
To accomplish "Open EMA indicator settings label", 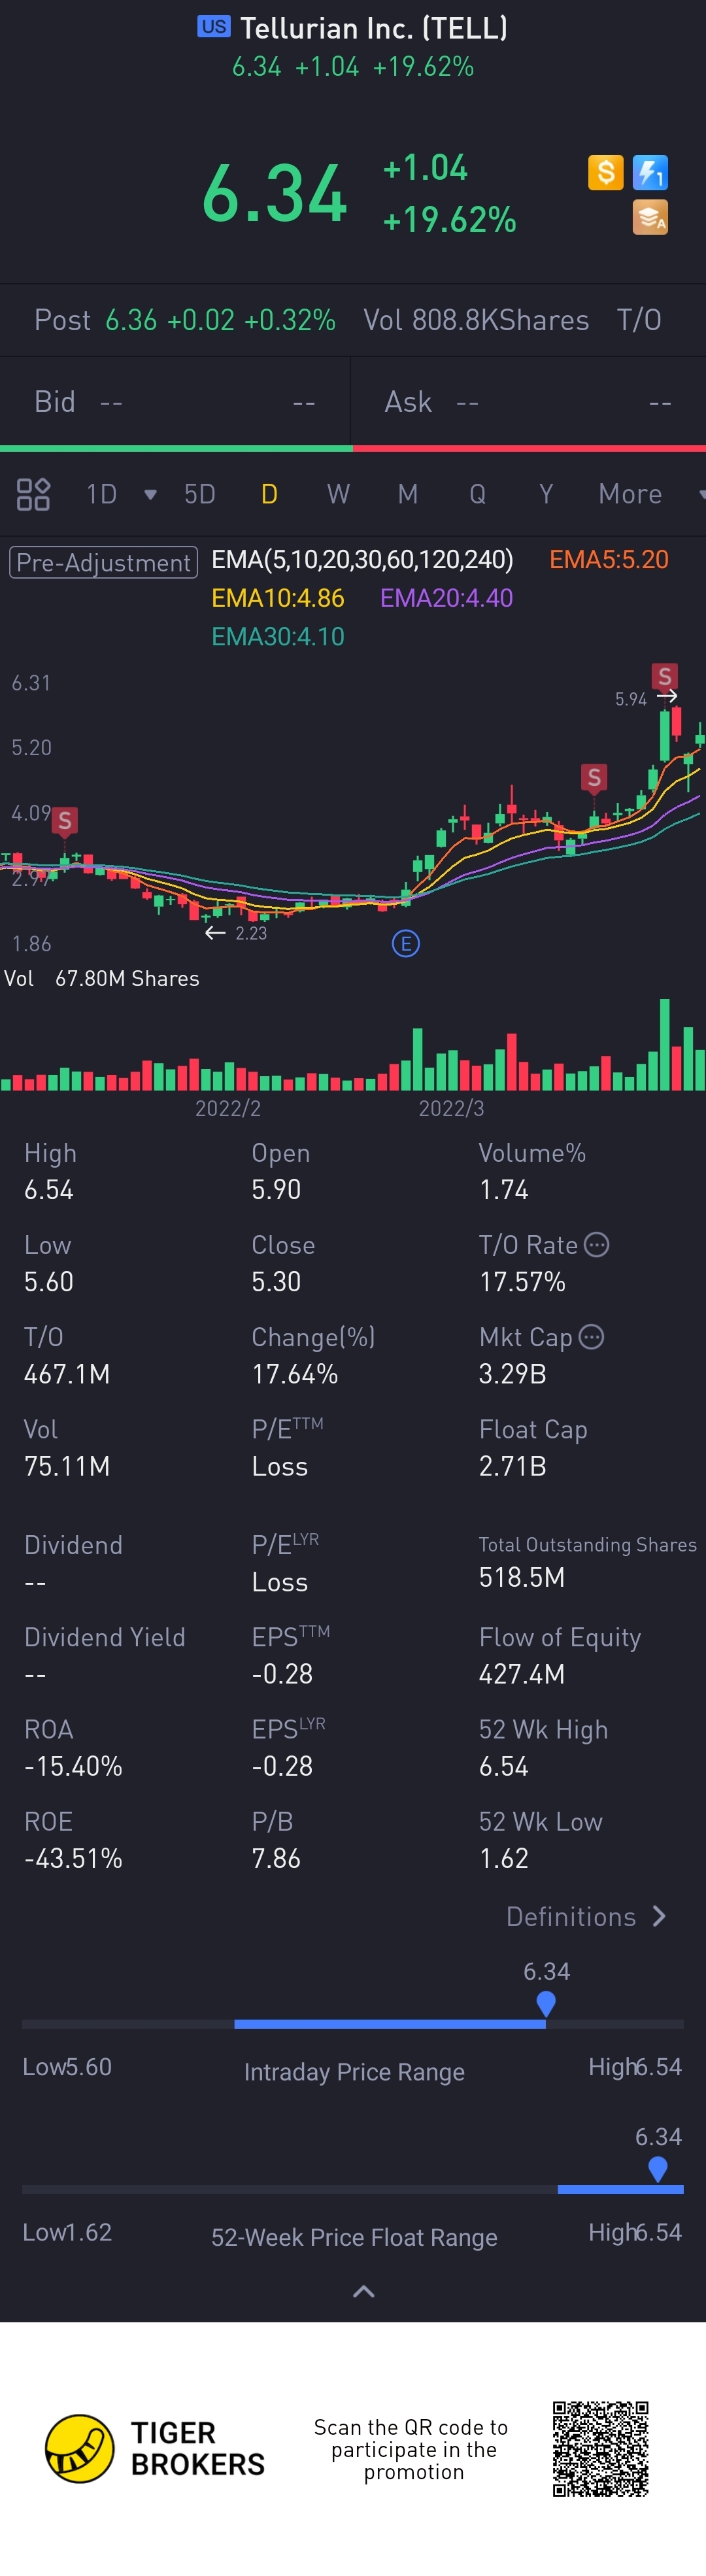I will point(362,559).
